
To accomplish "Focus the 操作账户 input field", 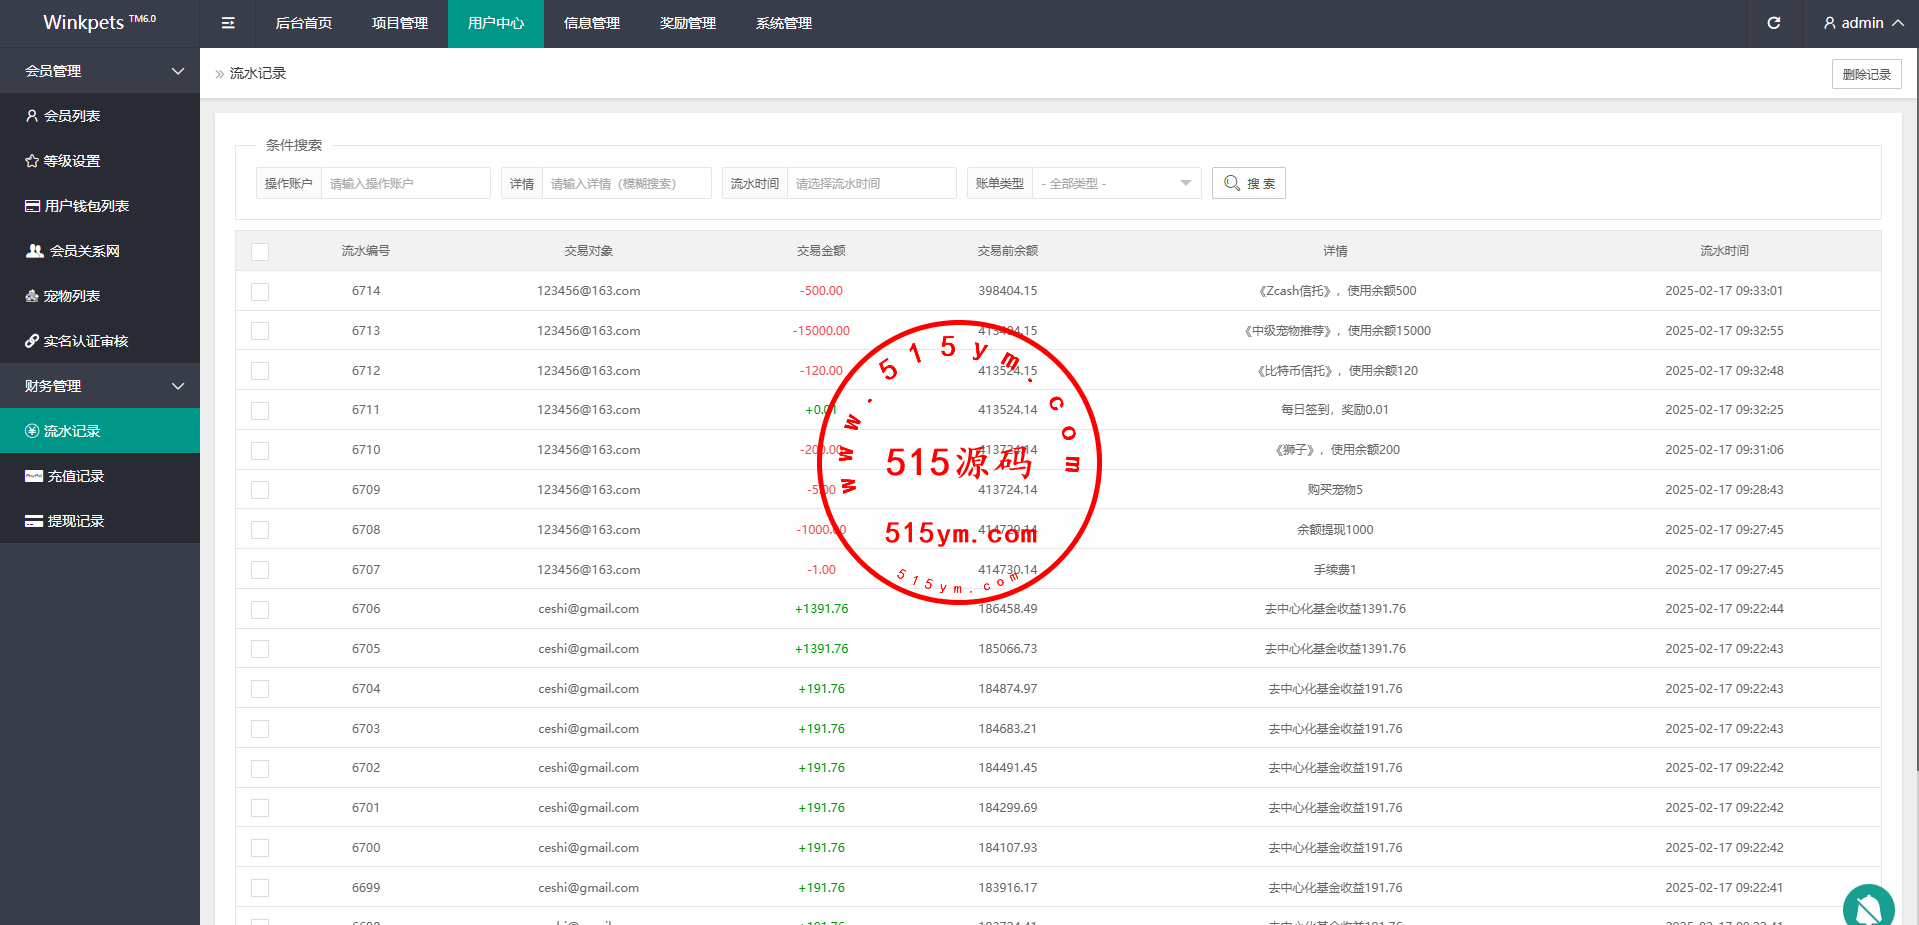I will pos(405,183).
